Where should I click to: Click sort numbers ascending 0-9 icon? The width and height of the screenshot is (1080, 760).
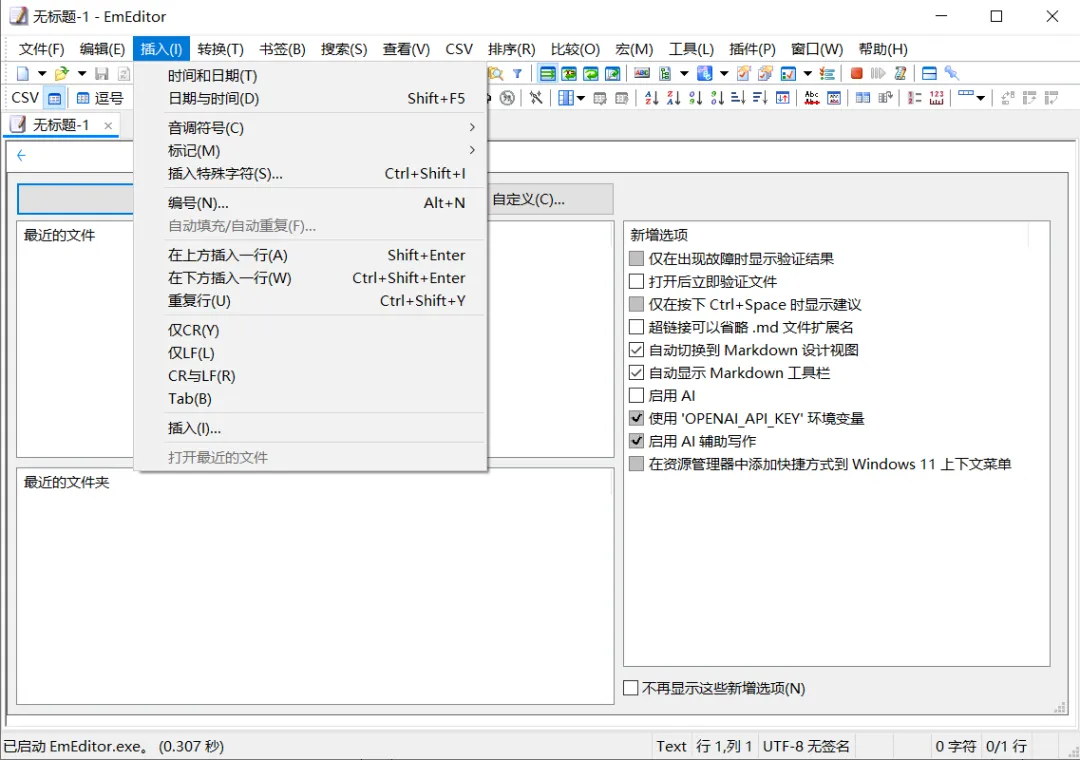coord(696,98)
